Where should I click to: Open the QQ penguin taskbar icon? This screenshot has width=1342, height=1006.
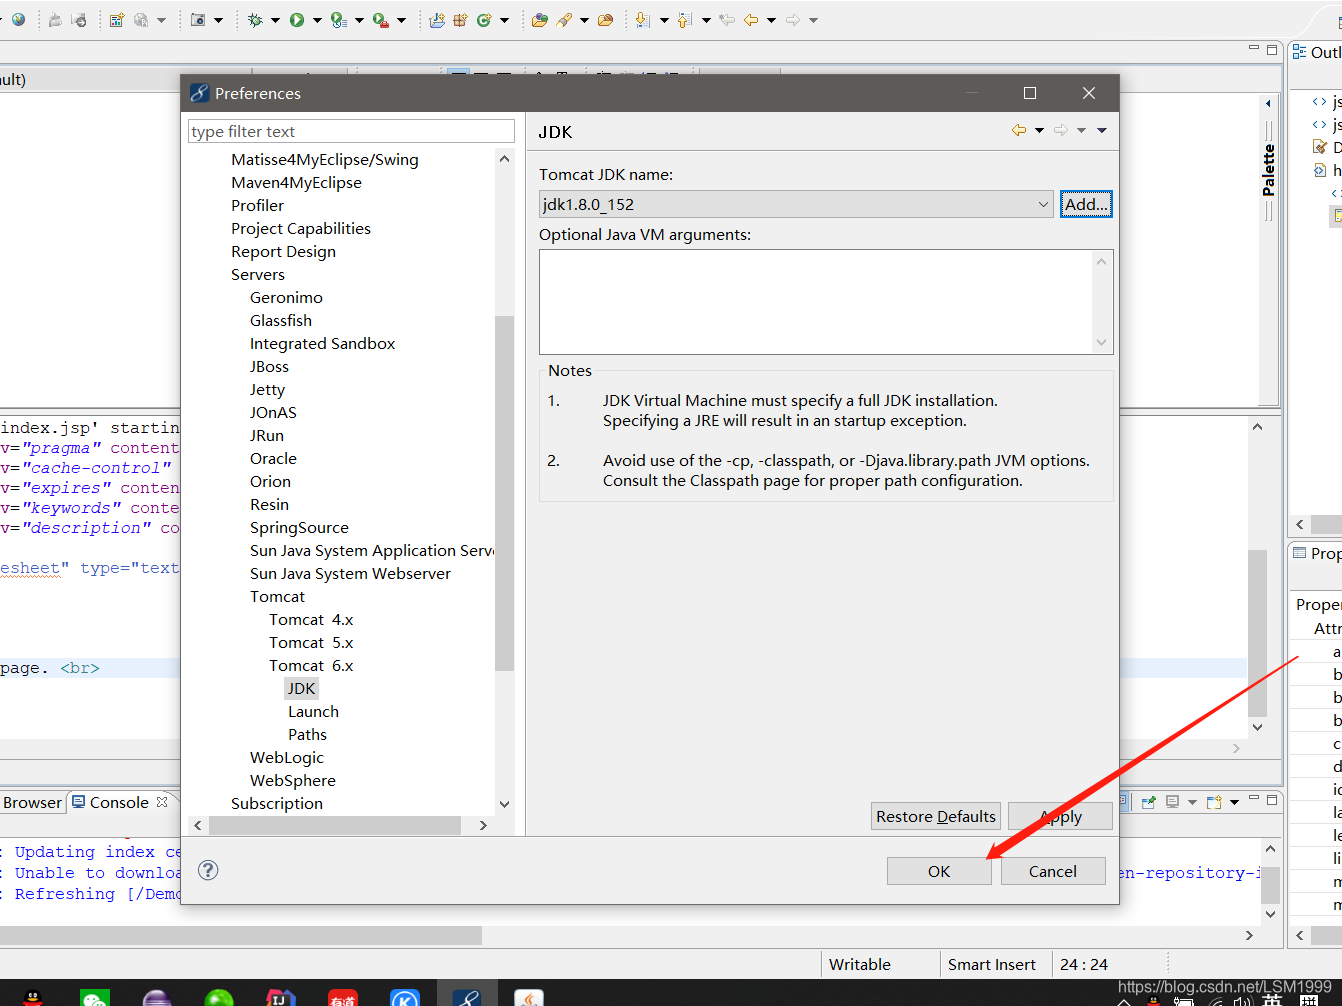(33, 998)
